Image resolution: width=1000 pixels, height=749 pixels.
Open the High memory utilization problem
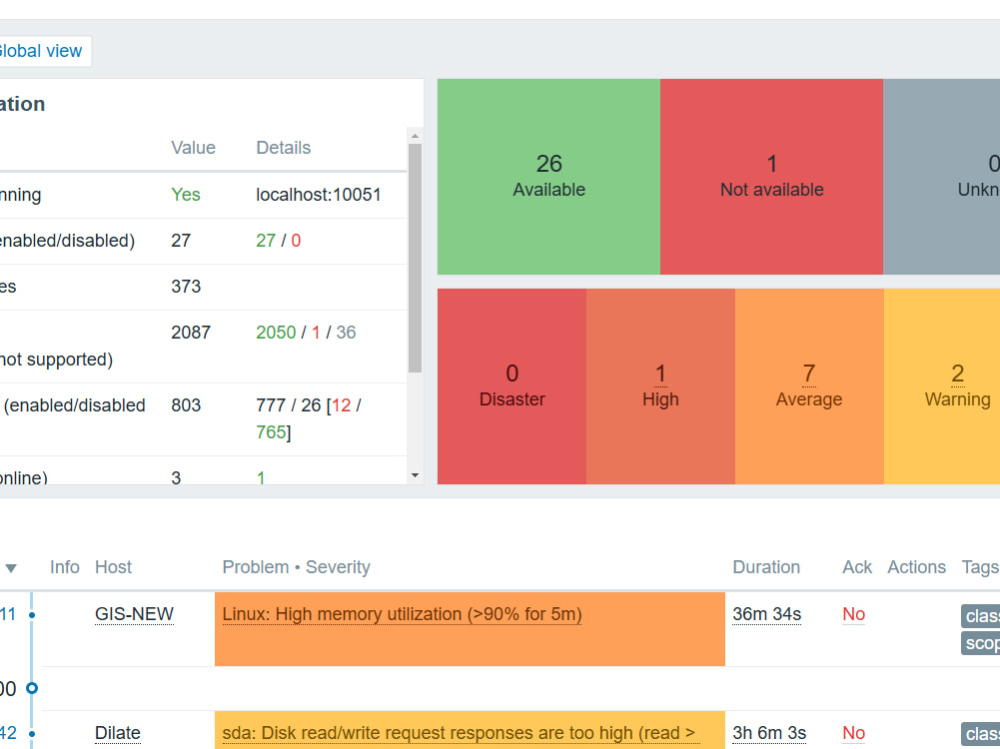[402, 614]
